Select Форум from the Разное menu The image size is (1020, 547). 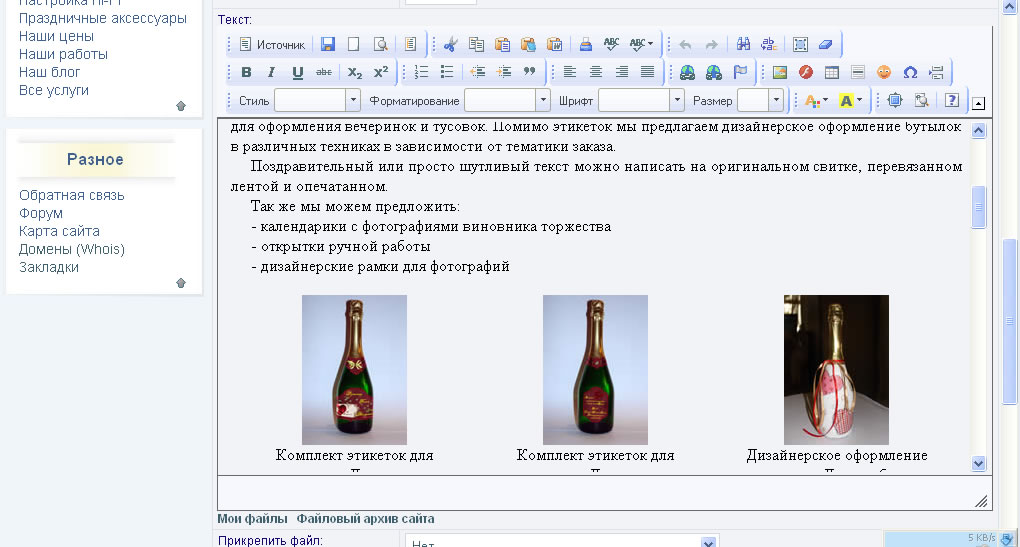click(41, 213)
